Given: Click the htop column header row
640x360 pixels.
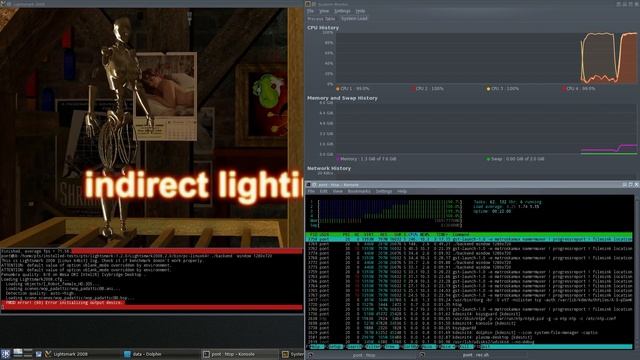Looking at the screenshot, I should [469, 235].
